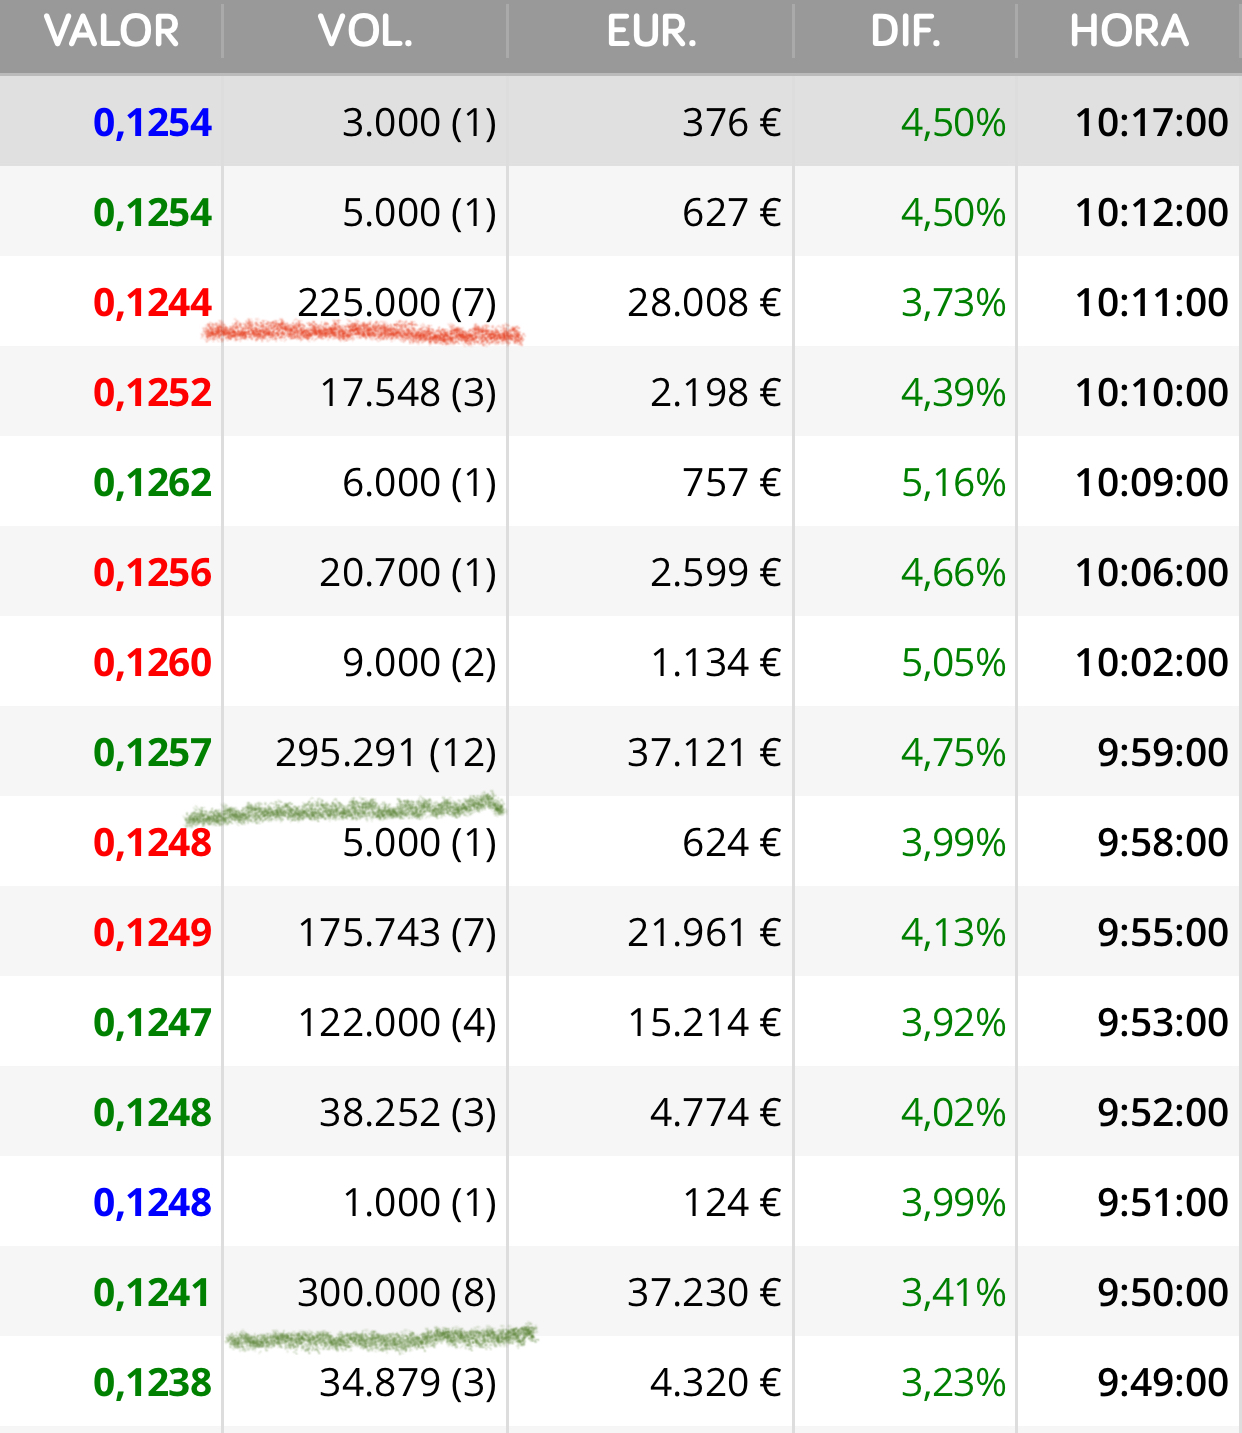Click amount 21.961 €
Viewport: 1242px width, 1433px height.
(704, 933)
